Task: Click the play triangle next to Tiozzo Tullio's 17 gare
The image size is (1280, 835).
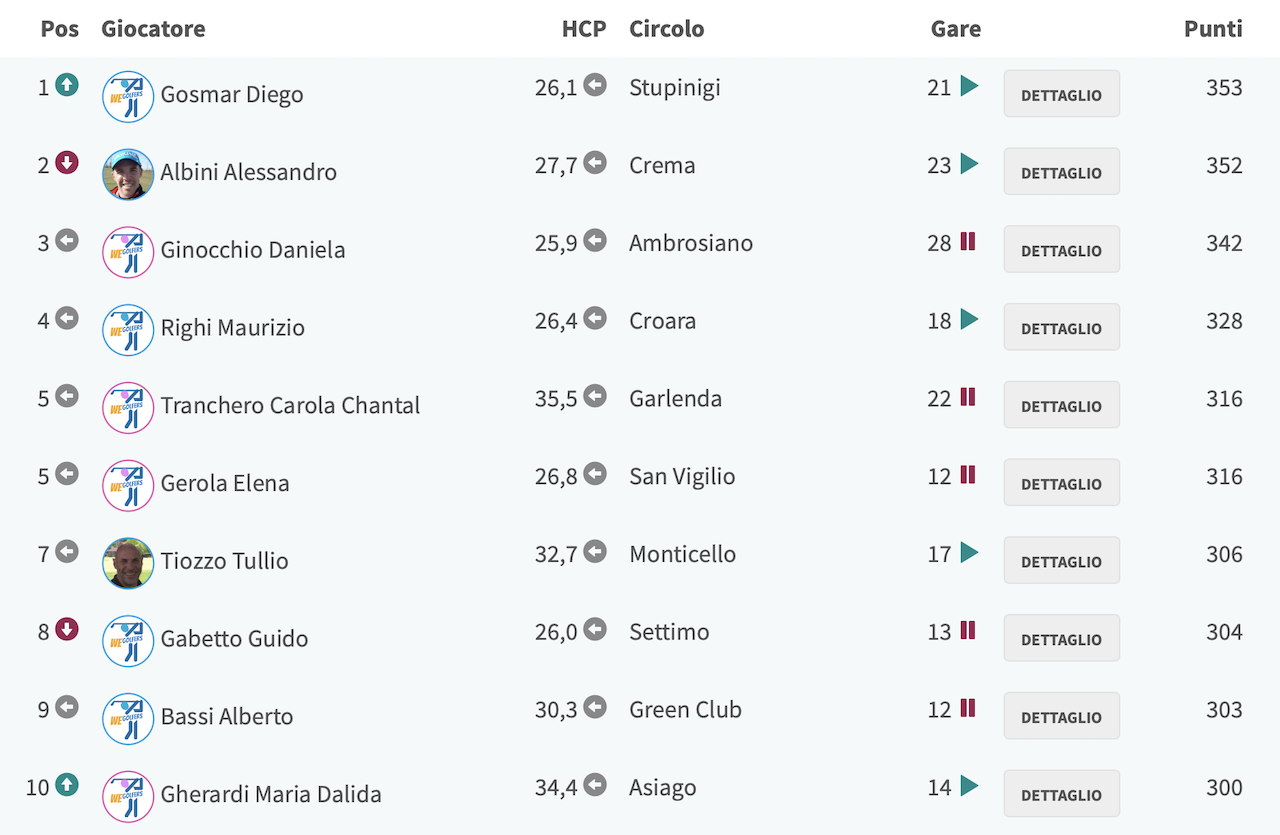Action: pos(969,552)
